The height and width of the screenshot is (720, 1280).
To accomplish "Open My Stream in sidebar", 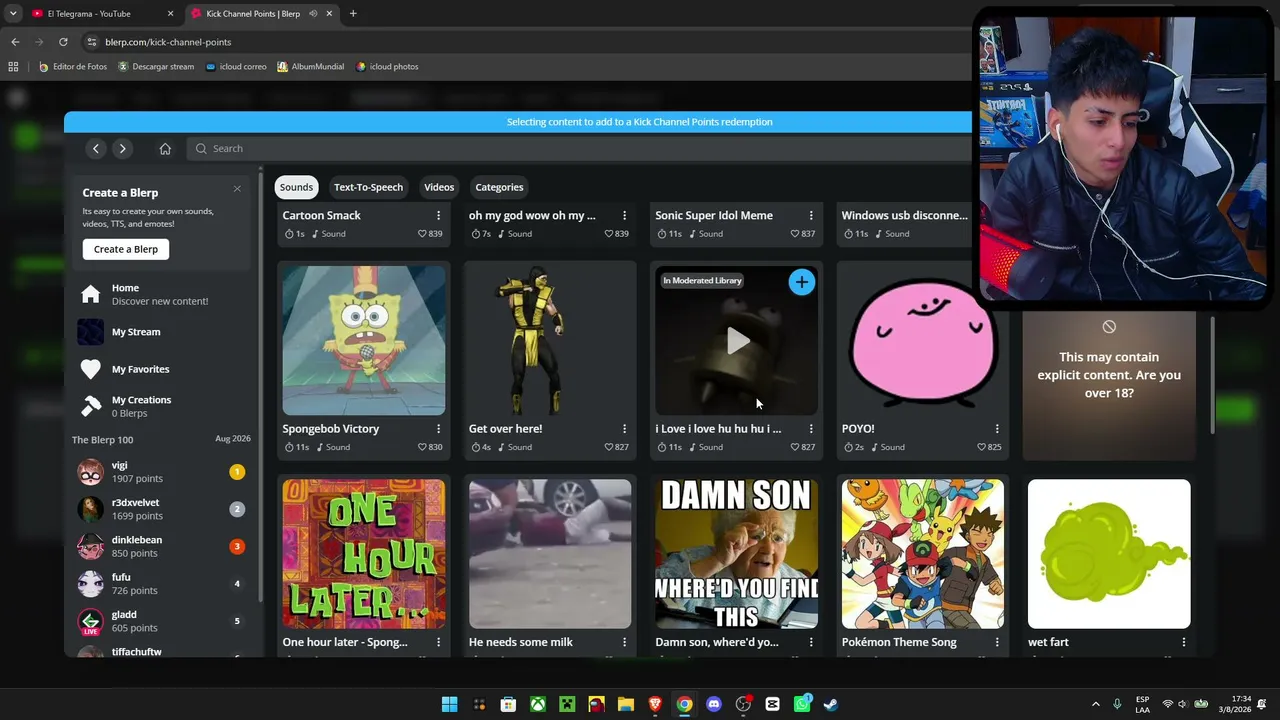I will 160,332.
